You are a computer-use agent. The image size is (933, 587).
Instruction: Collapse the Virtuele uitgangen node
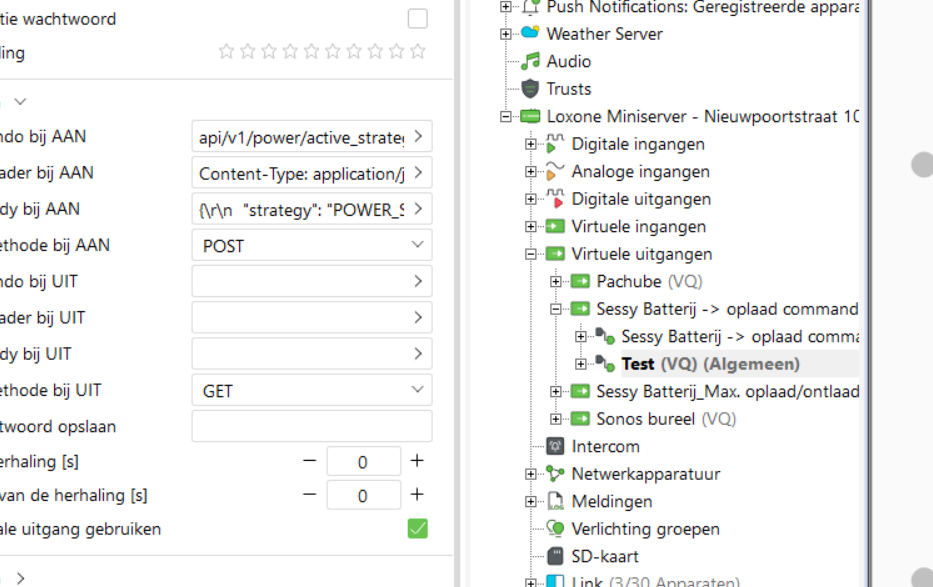tap(531, 254)
